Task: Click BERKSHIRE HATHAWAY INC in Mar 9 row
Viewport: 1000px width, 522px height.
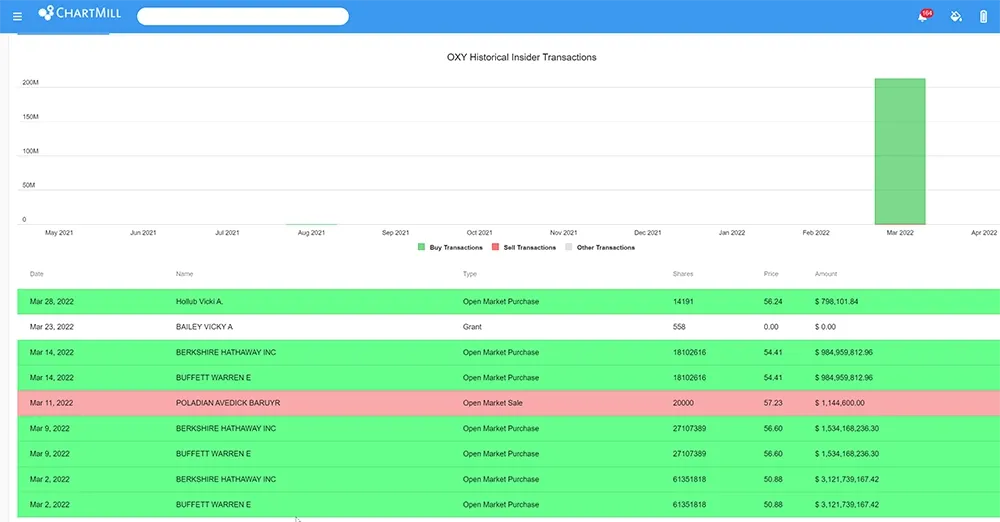Action: pyautogui.click(x=226, y=429)
